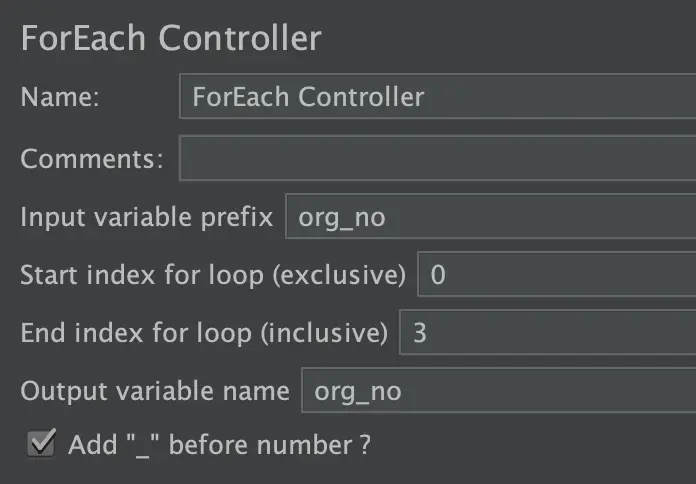Place cursor on "org_no" in Input variable prefix
The image size is (696, 484).
(342, 218)
